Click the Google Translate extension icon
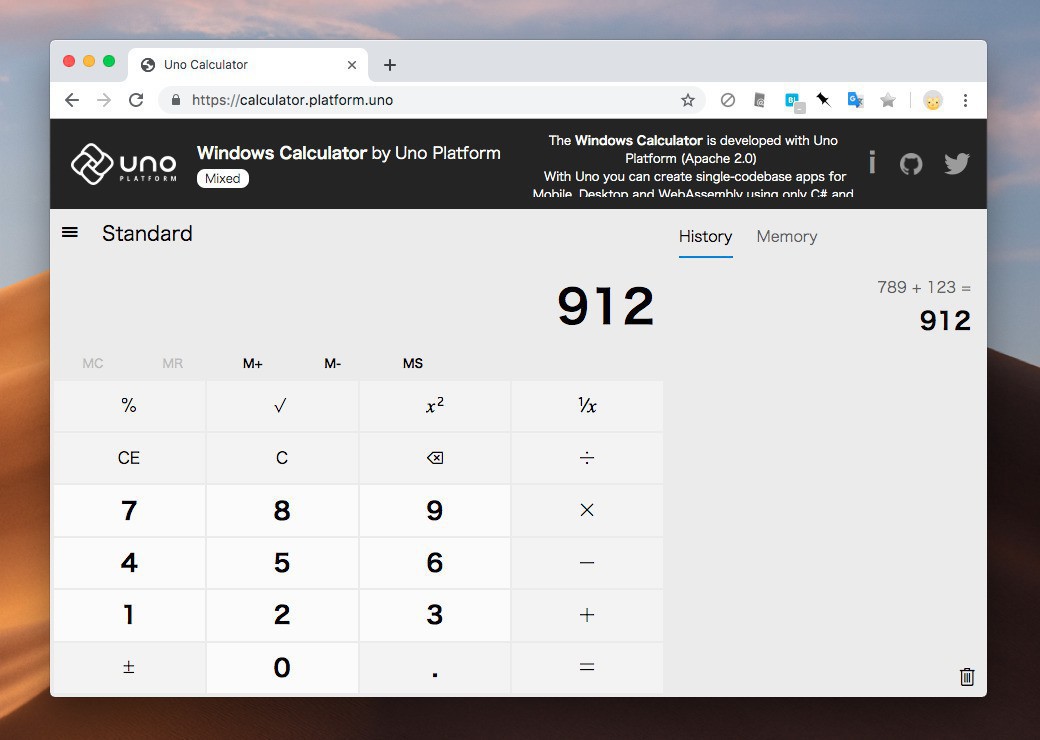This screenshot has height=740, width=1040. pos(855,100)
